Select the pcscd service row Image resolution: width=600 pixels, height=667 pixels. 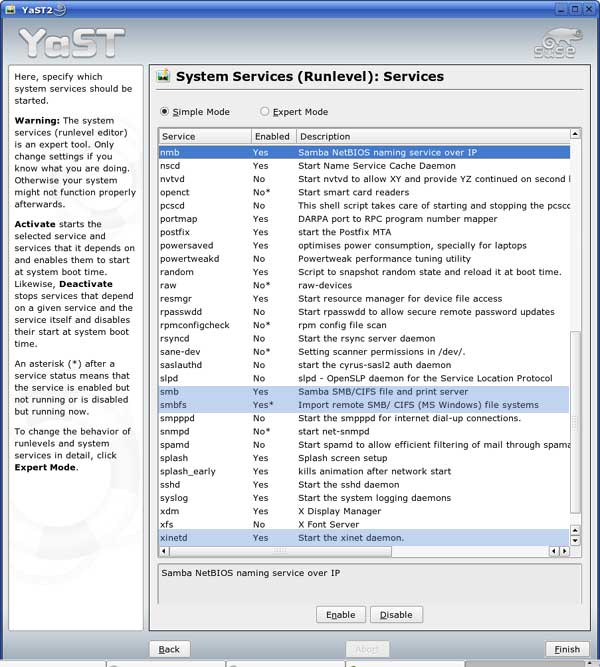[364, 205]
